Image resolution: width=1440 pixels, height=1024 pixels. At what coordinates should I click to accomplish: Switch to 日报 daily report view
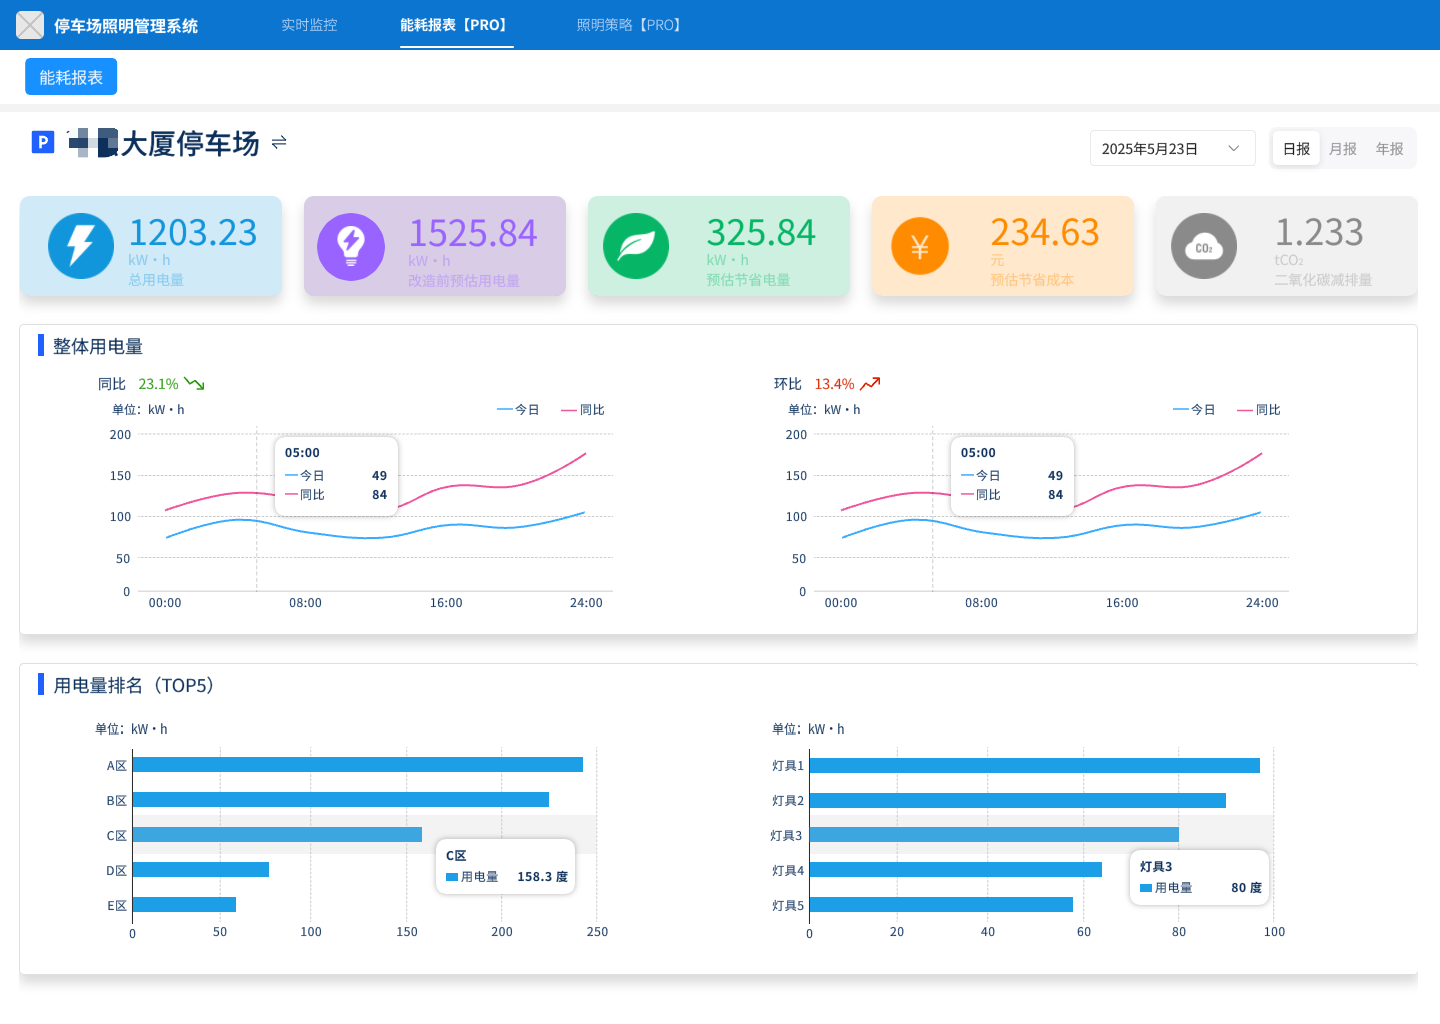tap(1296, 149)
